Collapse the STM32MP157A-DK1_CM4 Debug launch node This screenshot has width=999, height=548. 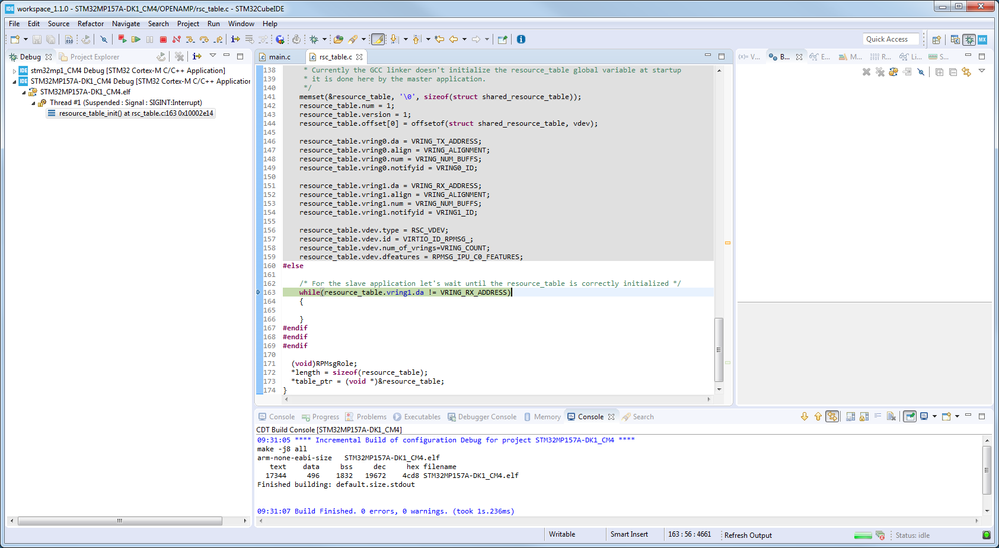(15, 82)
